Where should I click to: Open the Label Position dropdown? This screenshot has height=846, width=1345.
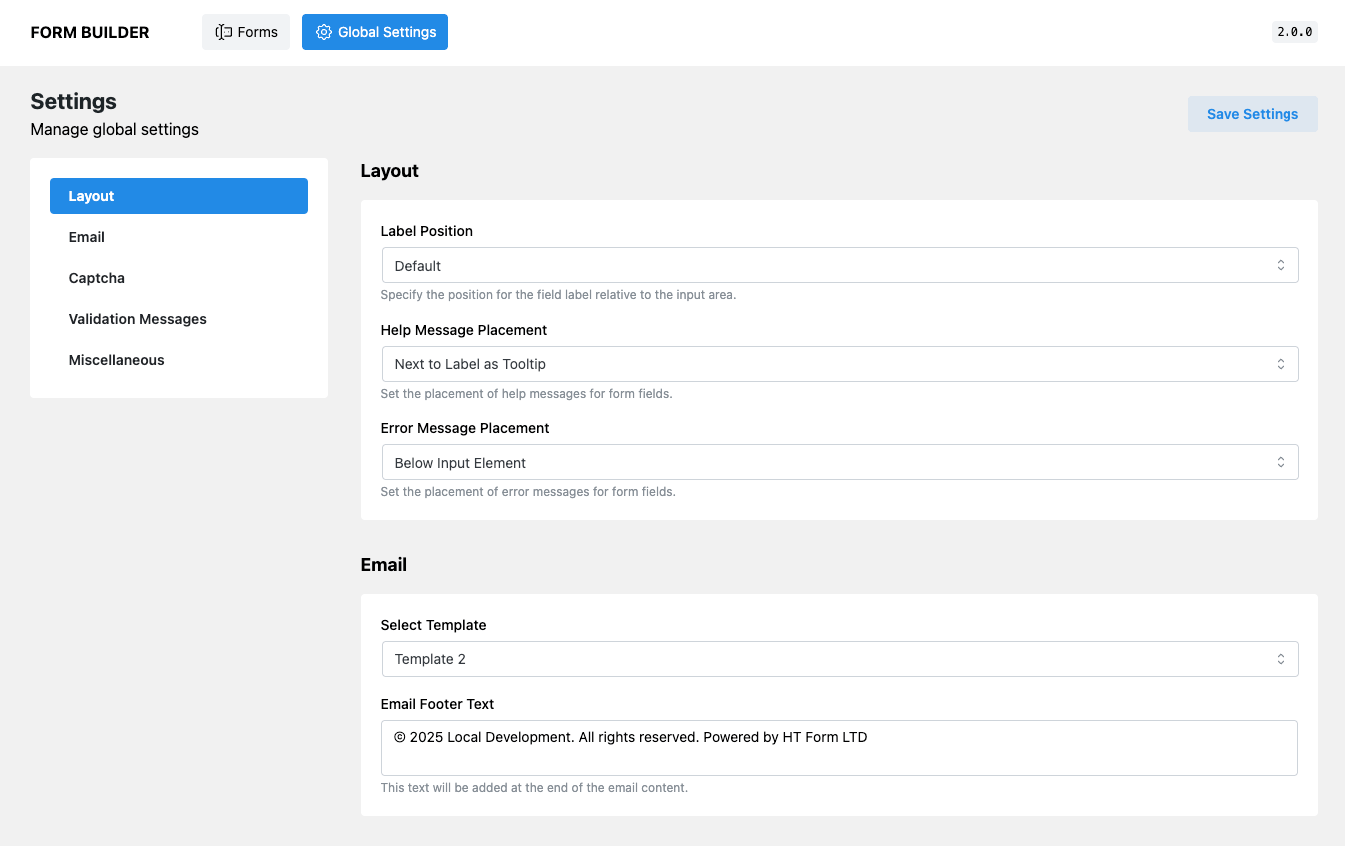pyautogui.click(x=838, y=265)
